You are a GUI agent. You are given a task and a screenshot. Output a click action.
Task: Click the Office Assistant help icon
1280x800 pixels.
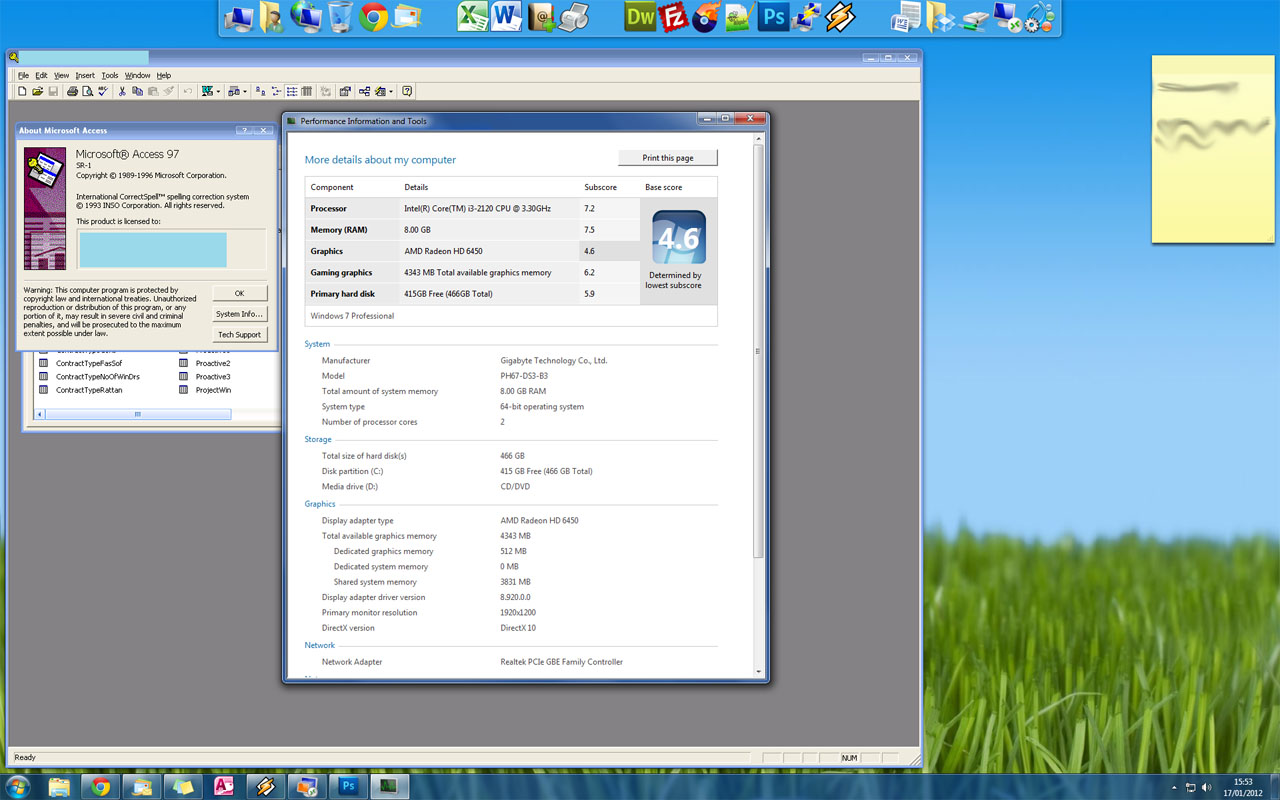click(407, 91)
